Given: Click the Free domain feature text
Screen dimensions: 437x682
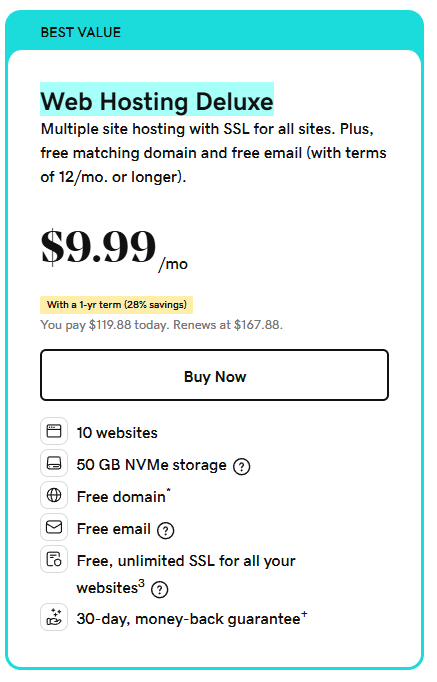Looking at the screenshot, I should click(123, 496).
